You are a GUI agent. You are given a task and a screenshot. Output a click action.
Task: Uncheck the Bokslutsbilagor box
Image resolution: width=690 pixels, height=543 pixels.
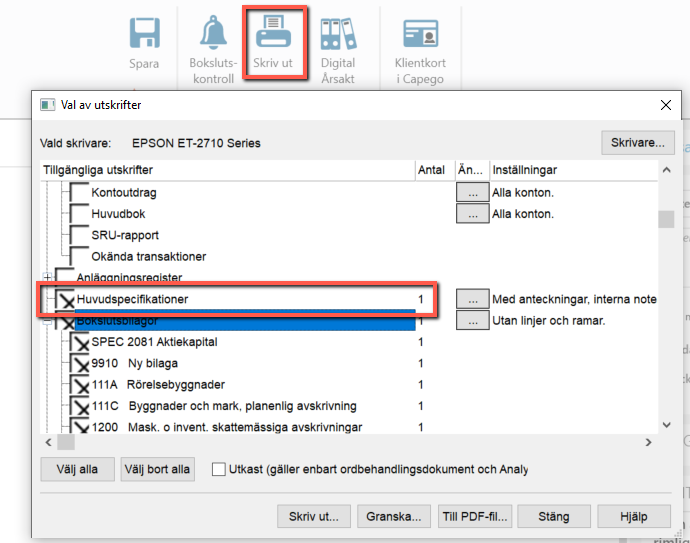[x=65, y=321]
